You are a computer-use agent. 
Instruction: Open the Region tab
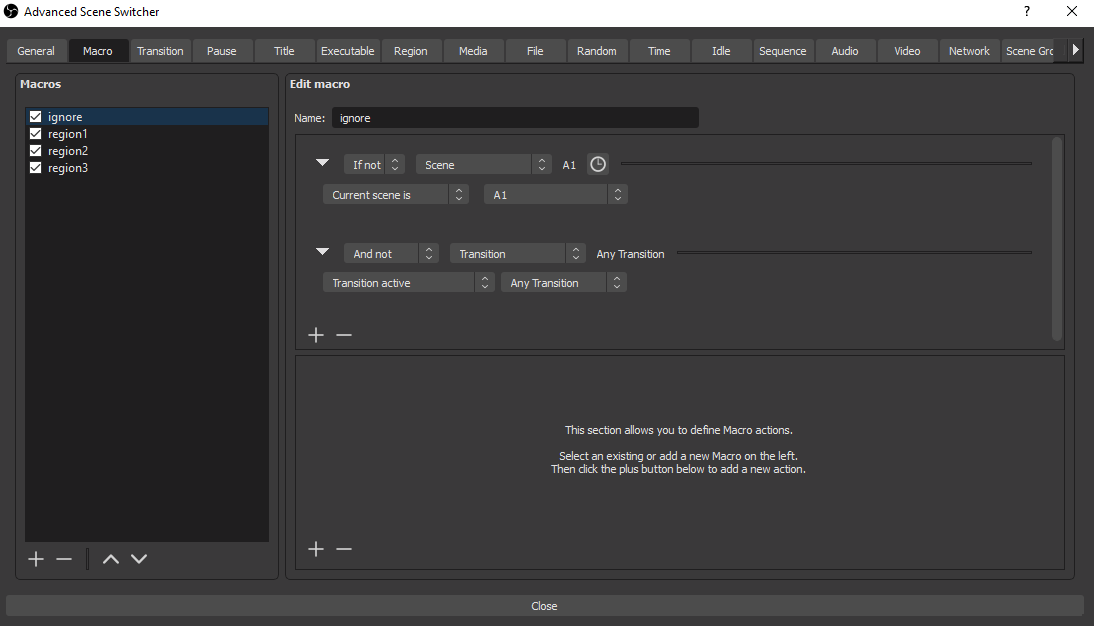pyautogui.click(x=410, y=51)
